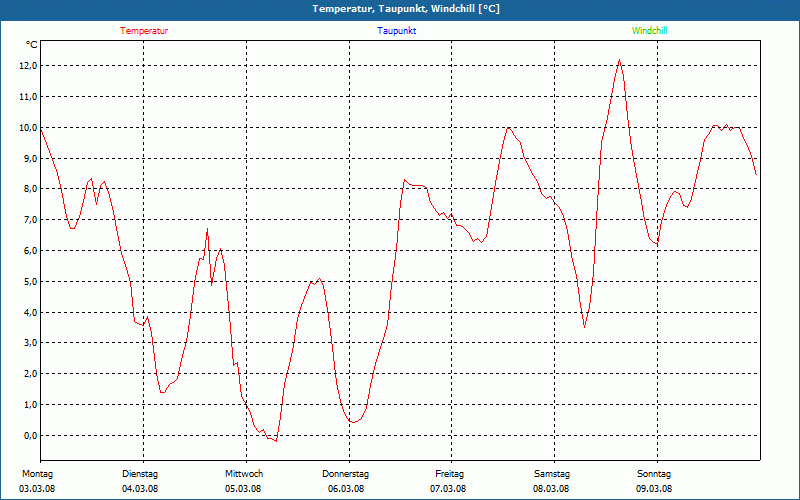Click the 2,0 y-axis value
This screenshot has width=800, height=500.
[30, 373]
